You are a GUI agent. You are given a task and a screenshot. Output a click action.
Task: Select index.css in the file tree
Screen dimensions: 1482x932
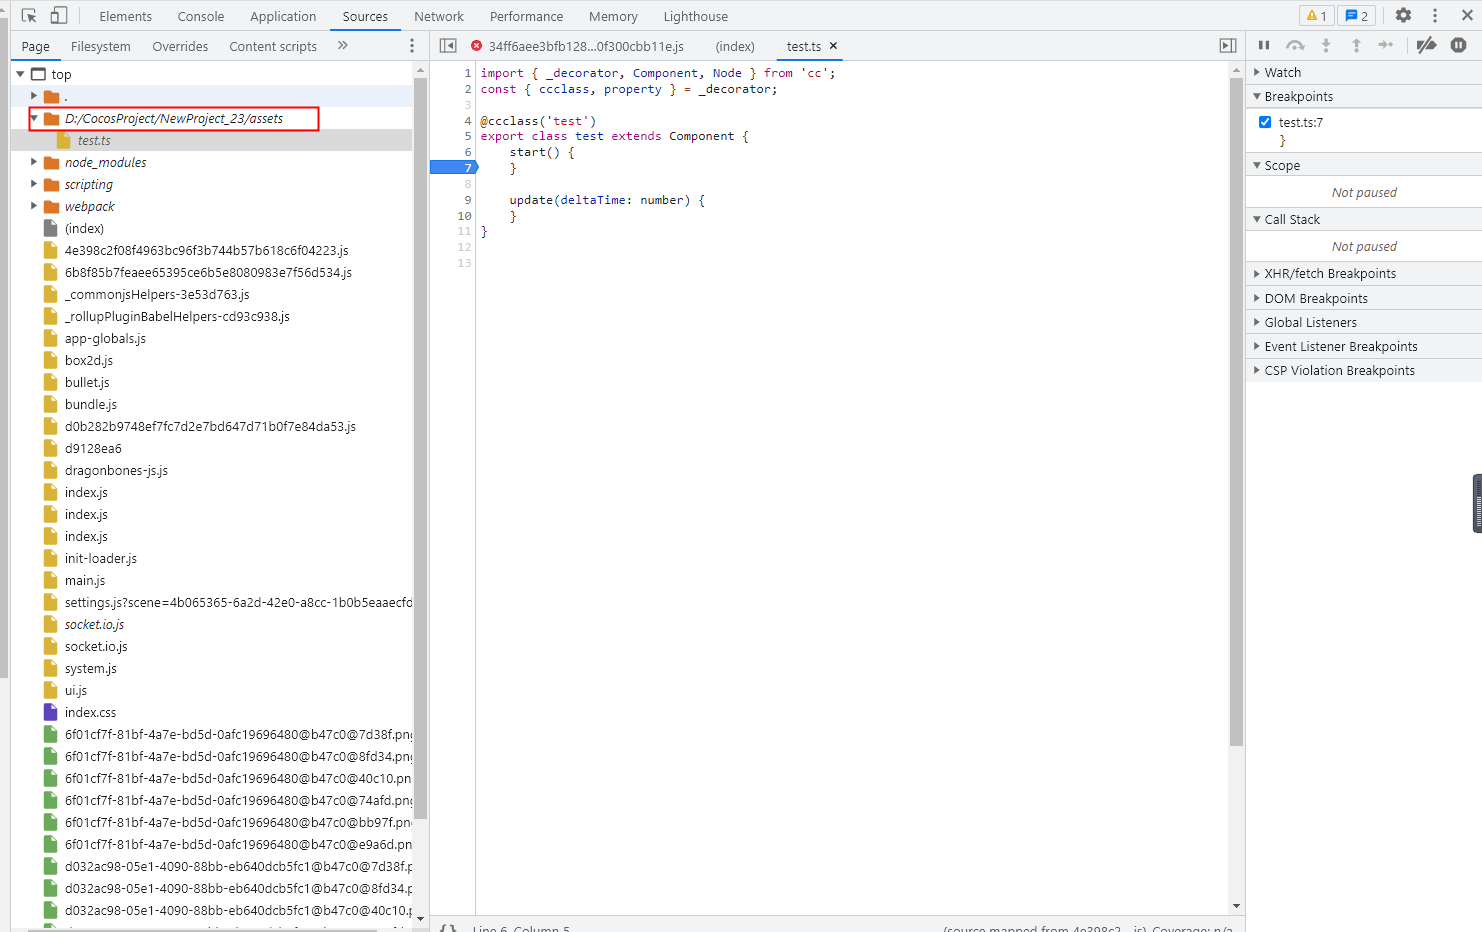point(90,712)
